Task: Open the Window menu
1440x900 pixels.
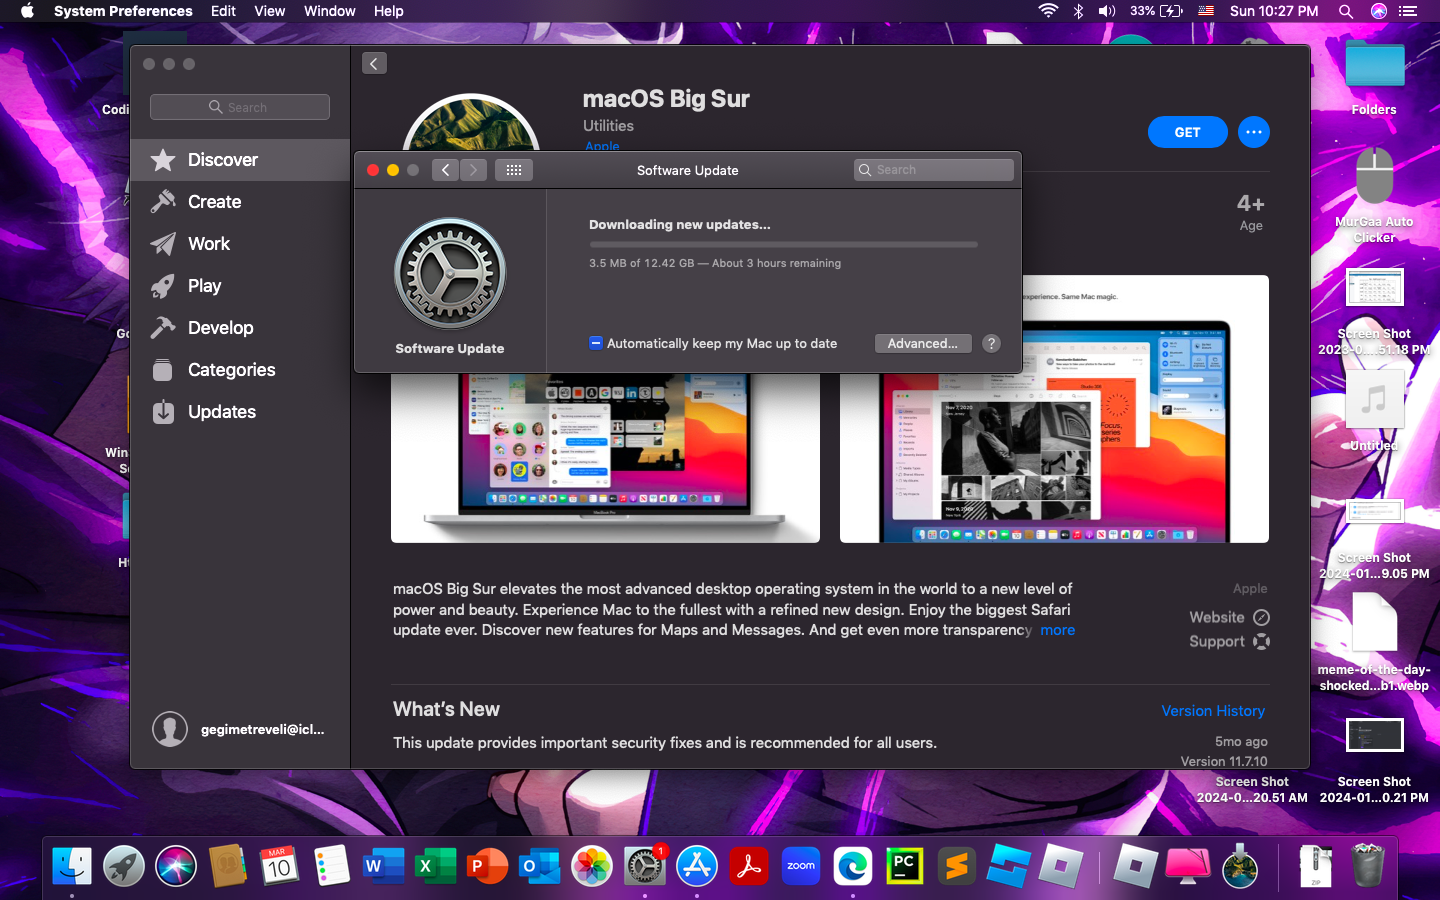Action: pos(330,11)
